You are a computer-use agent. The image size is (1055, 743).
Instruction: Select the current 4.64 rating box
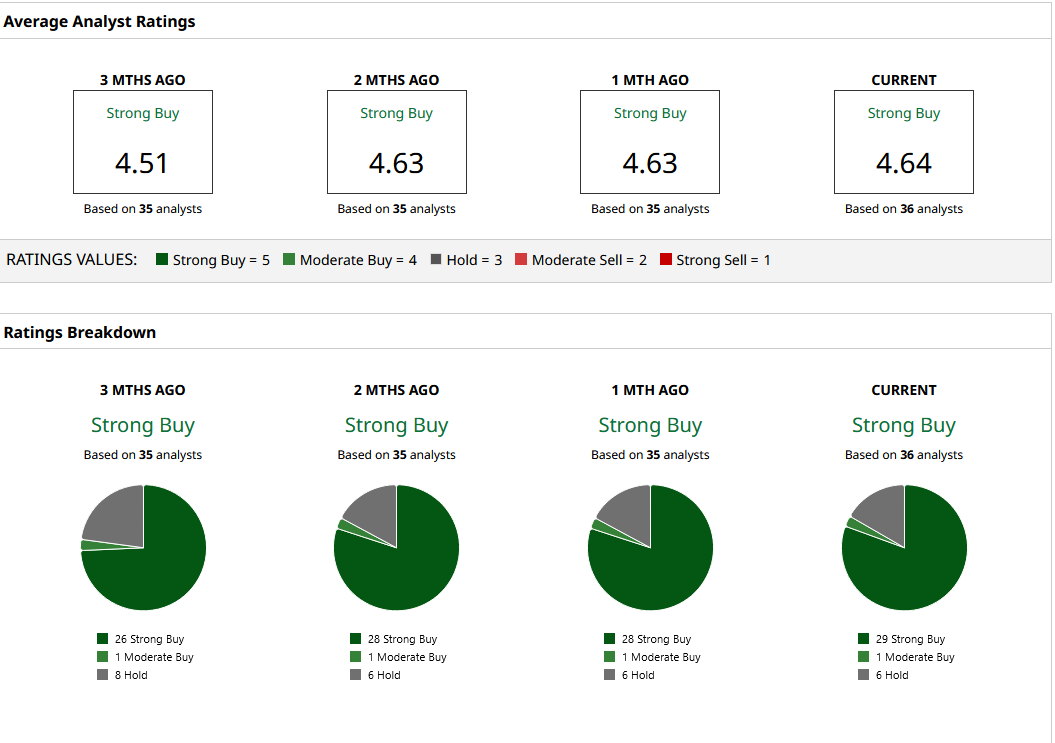904,142
